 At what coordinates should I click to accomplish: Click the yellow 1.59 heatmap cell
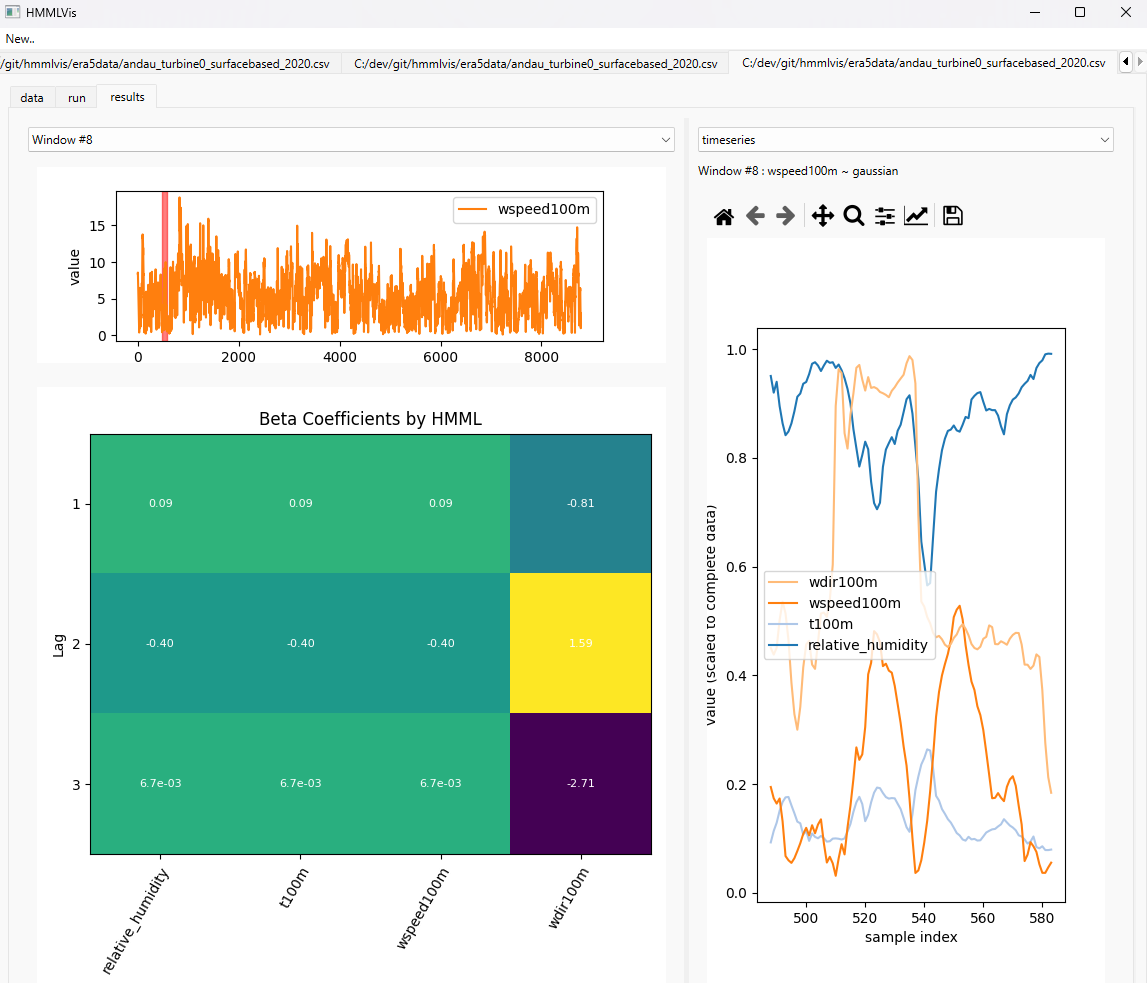coord(580,643)
